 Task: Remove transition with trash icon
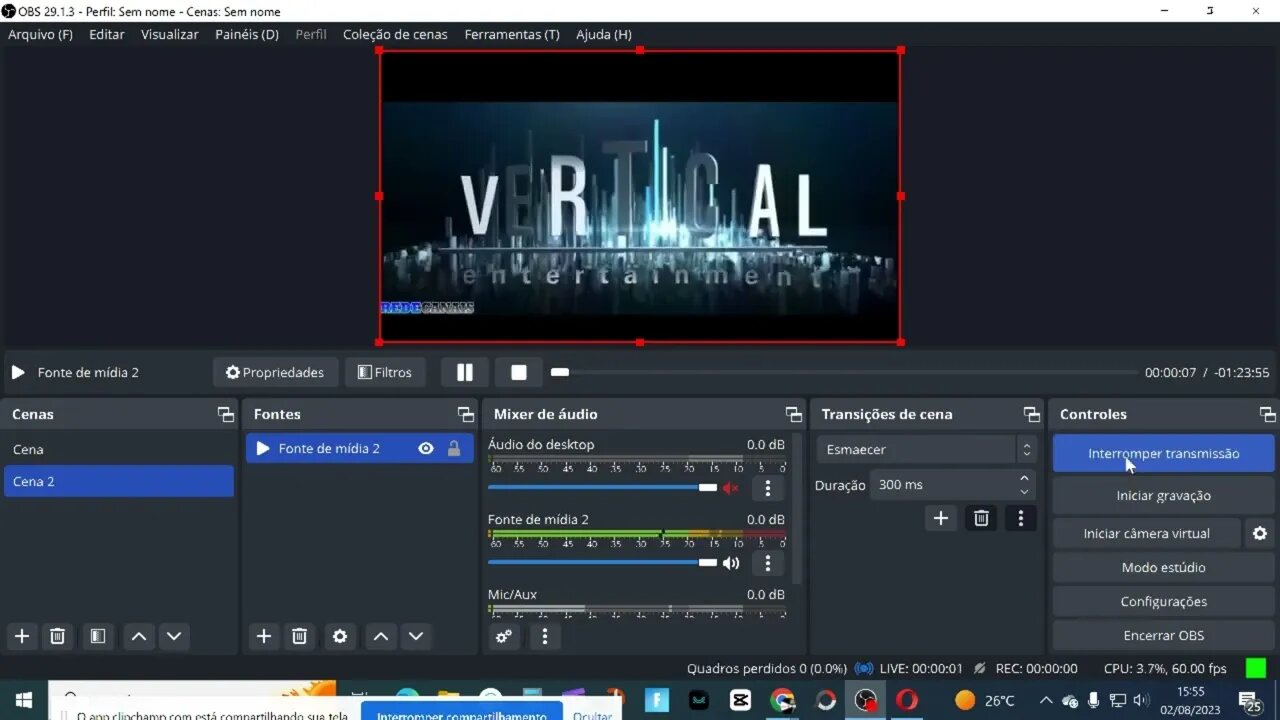[982, 518]
